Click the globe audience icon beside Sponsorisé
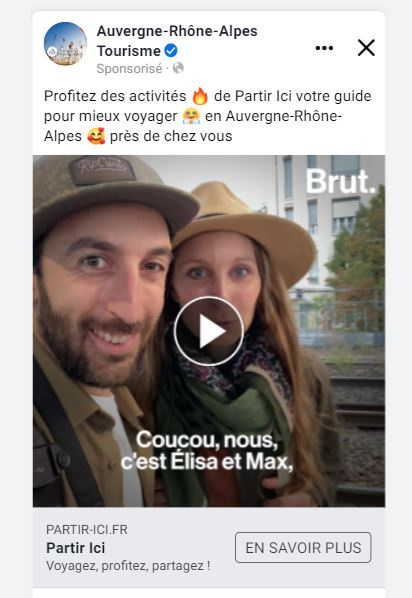This screenshot has height=598, width=412. 178,68
